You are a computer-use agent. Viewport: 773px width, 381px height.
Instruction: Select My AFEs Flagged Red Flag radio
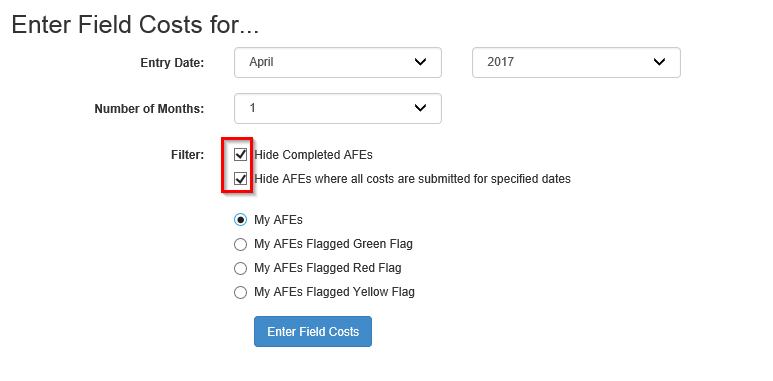point(240,268)
